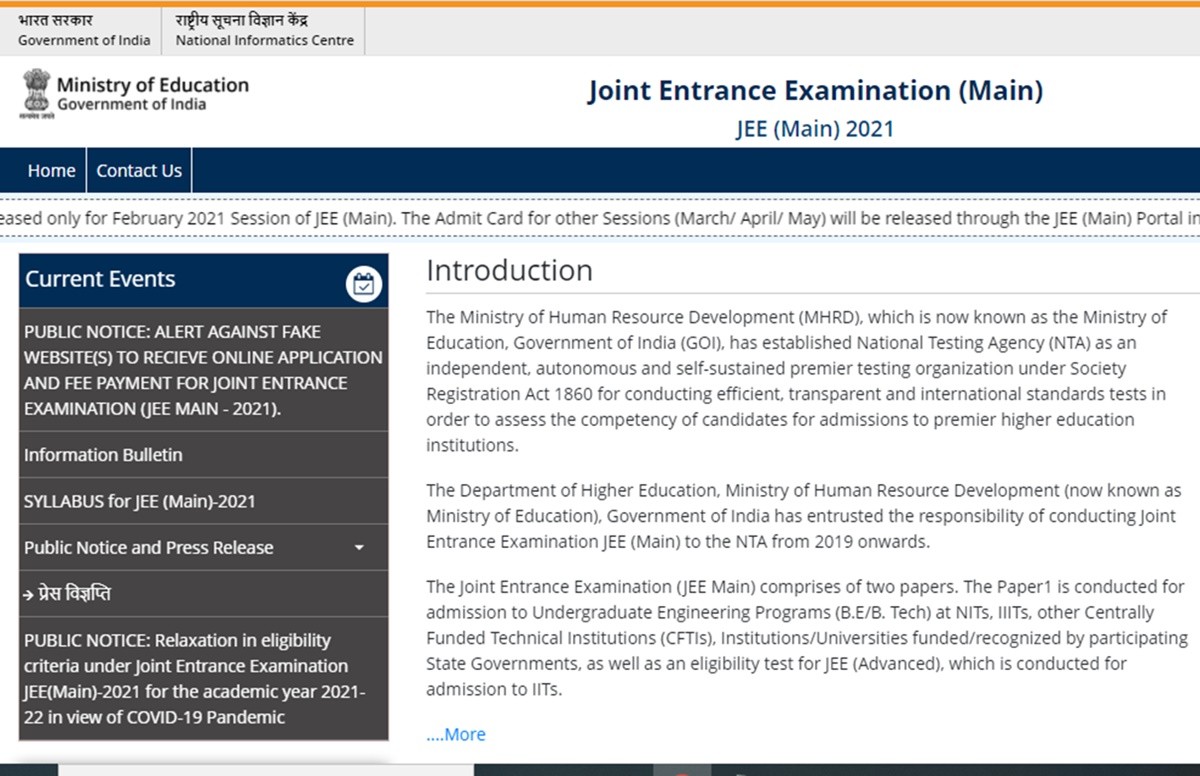Click the Introduction section heading
The height and width of the screenshot is (776, 1200).
[509, 271]
